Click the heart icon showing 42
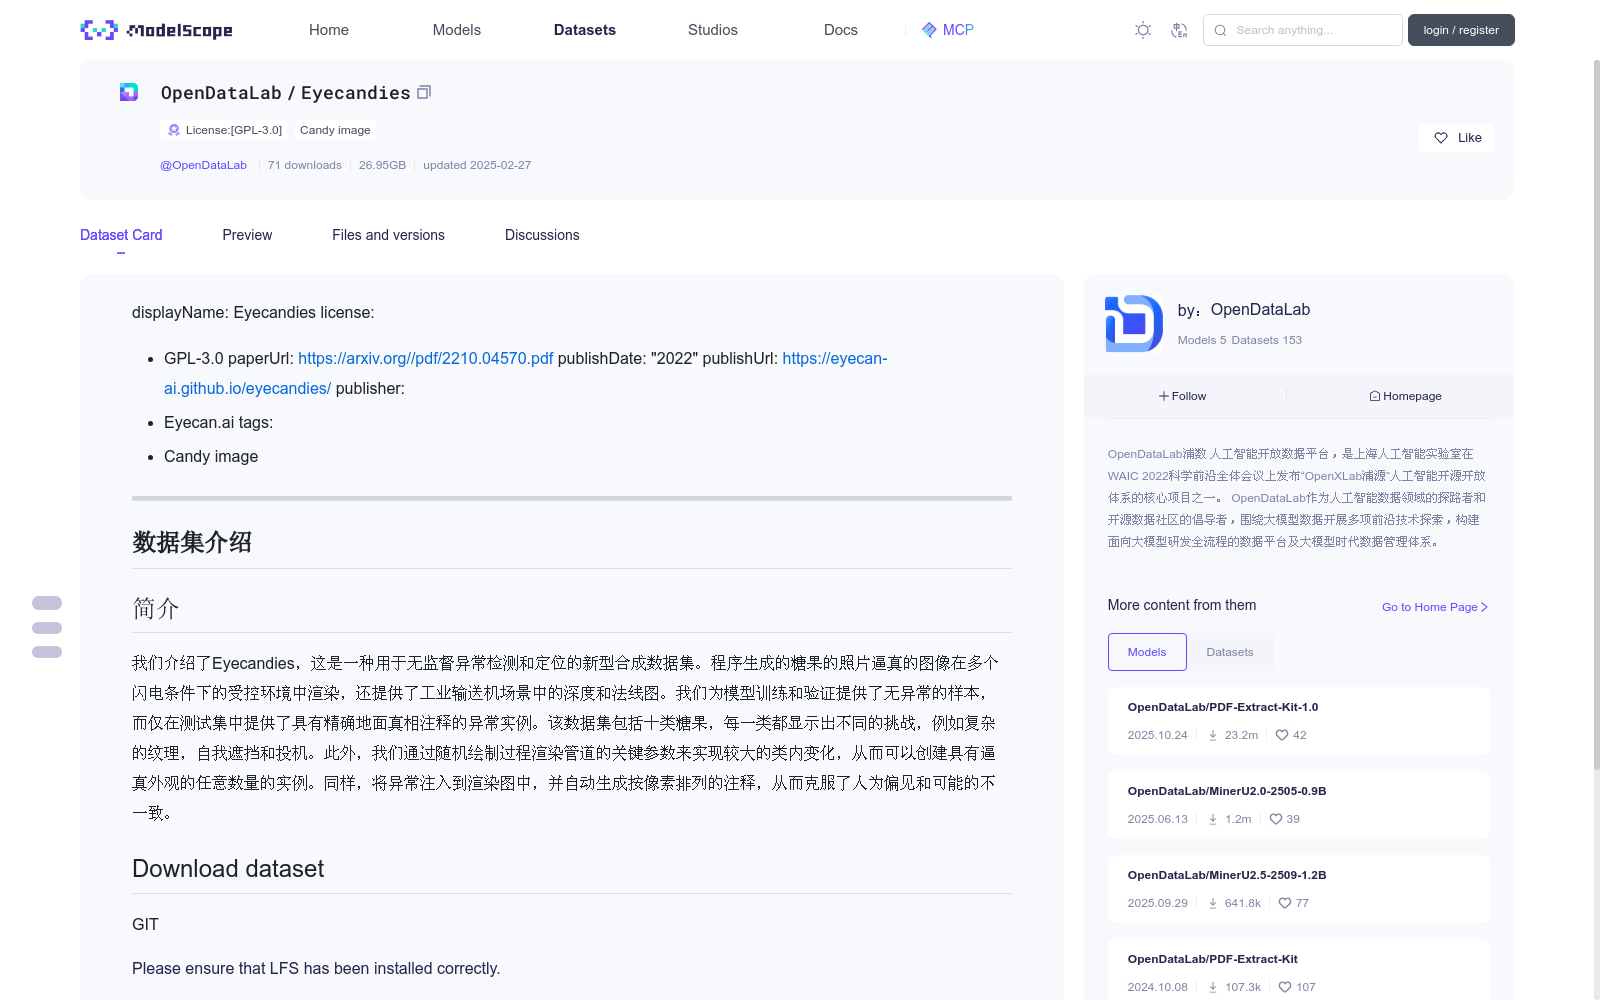Viewport: 1600px width, 1000px height. point(1282,735)
